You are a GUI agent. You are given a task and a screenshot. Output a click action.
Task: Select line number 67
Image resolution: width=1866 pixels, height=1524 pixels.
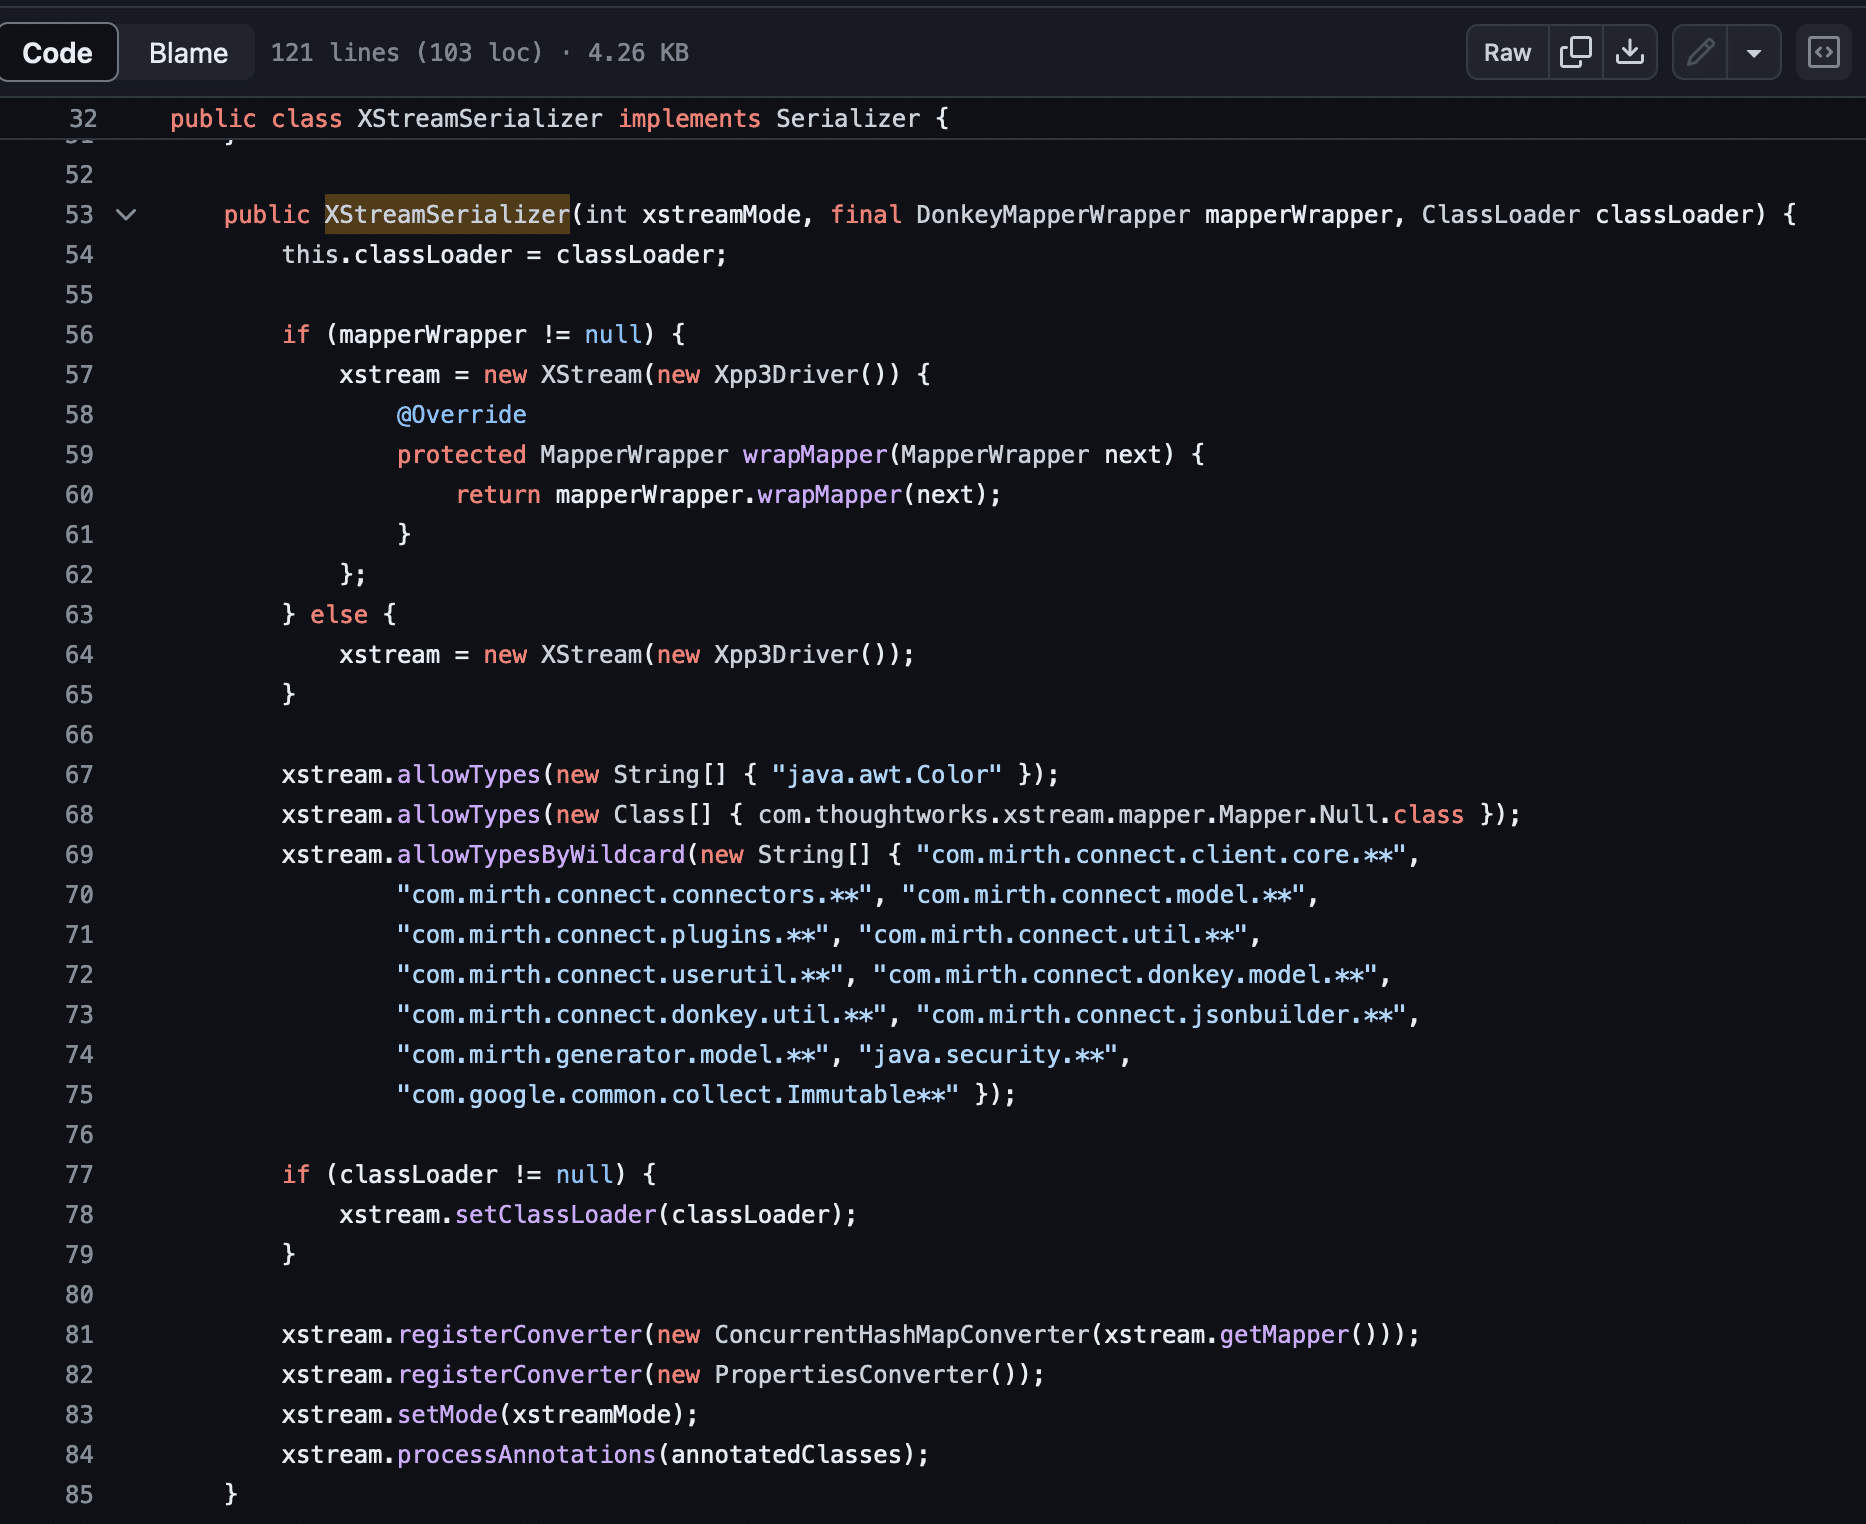coord(78,774)
